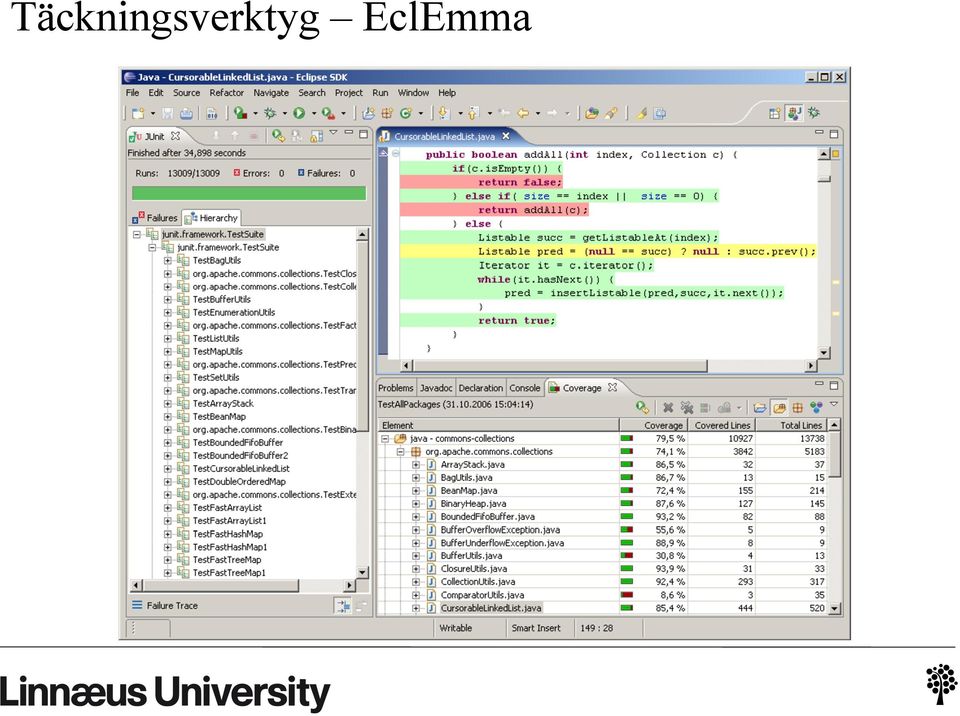Switch to the Problems tab

point(396,388)
